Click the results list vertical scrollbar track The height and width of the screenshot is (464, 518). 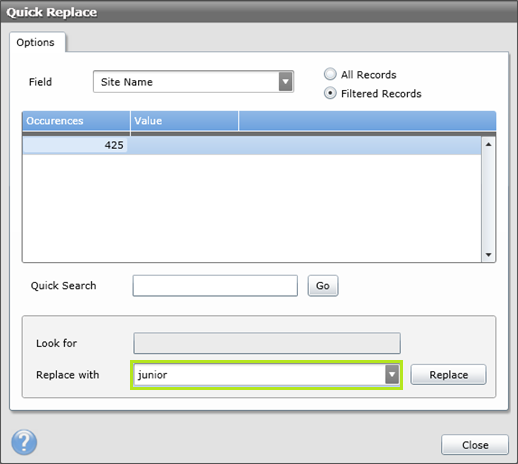click(x=489, y=200)
